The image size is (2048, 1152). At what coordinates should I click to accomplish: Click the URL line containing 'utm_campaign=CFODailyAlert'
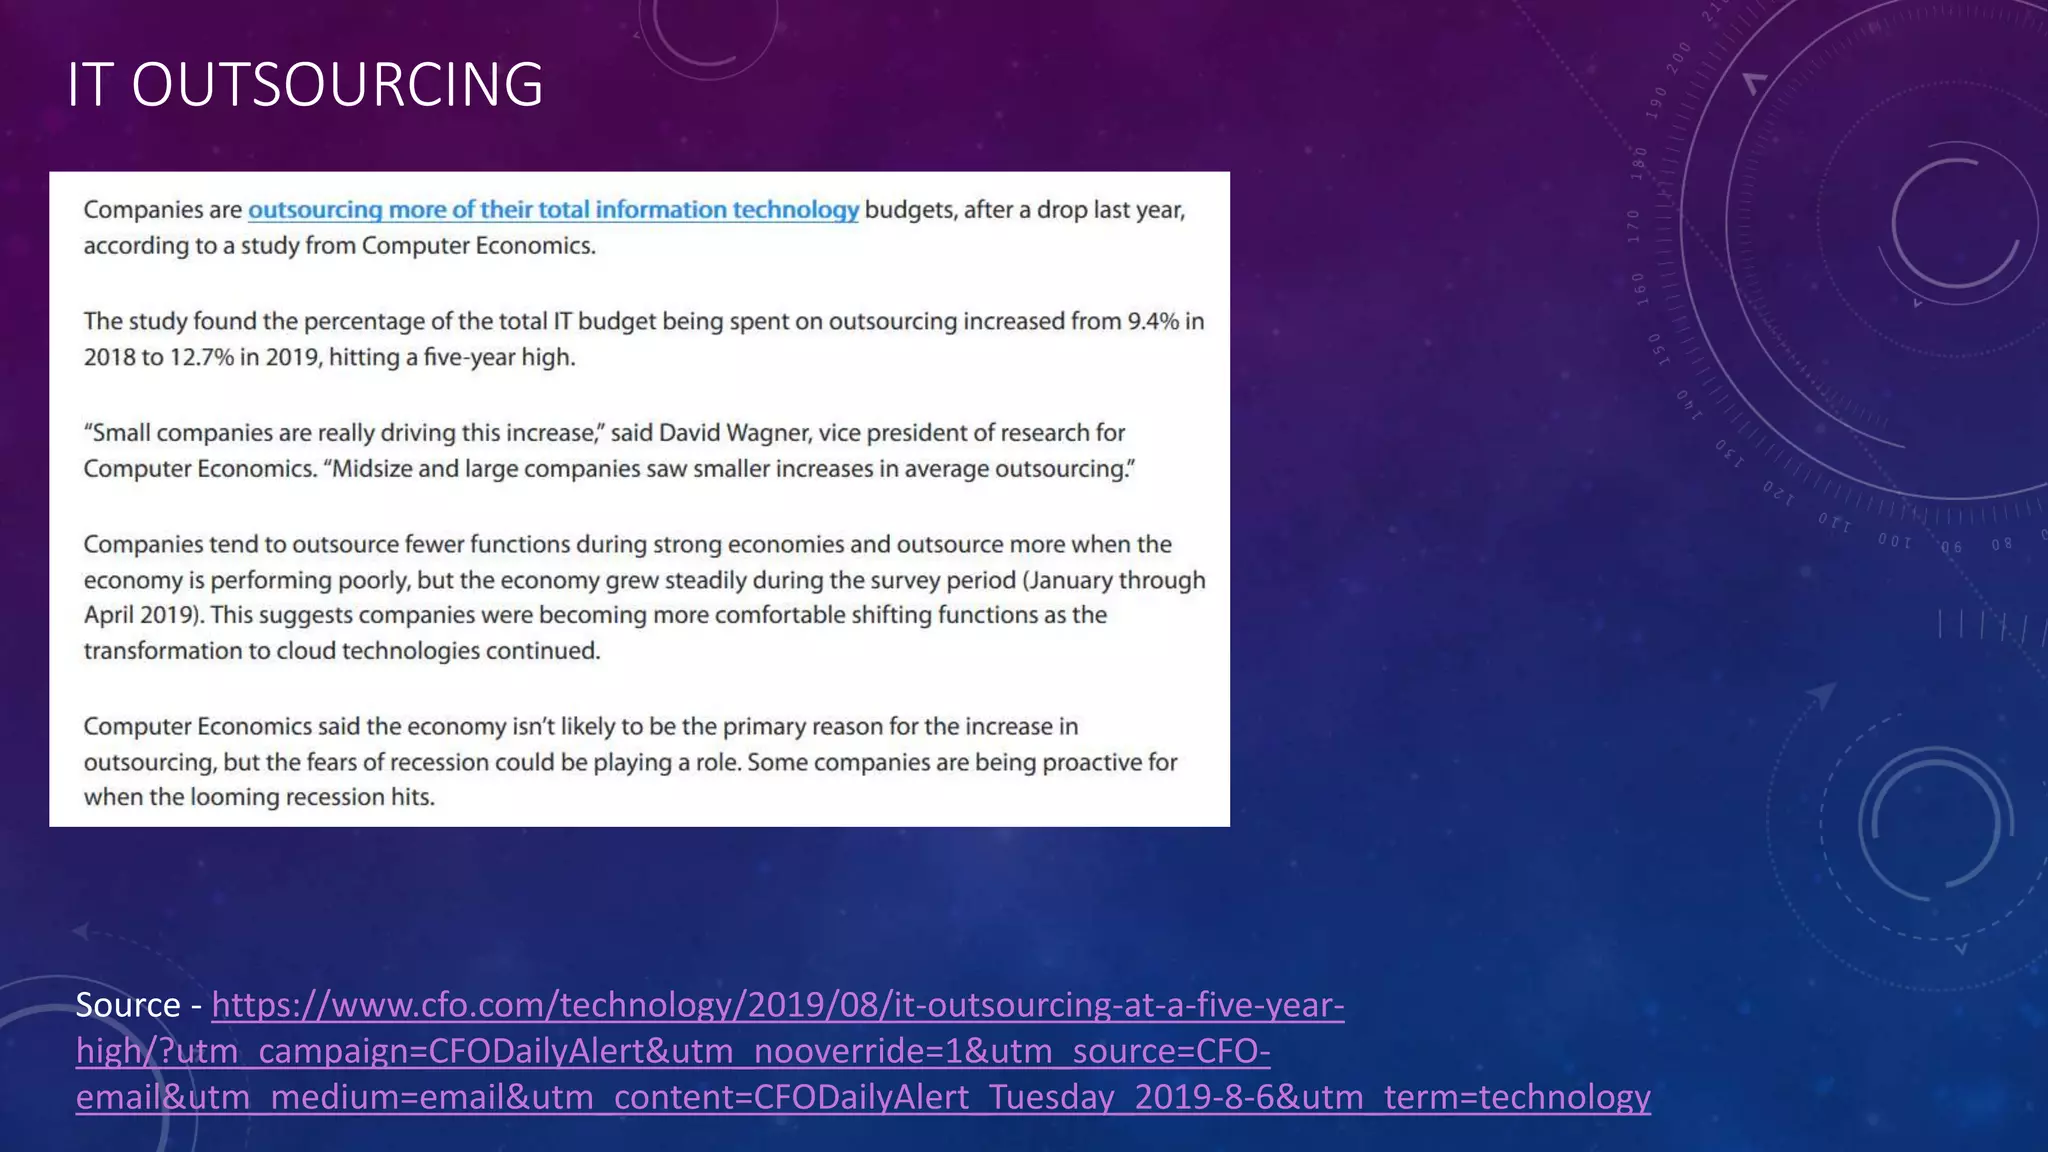click(x=672, y=1051)
